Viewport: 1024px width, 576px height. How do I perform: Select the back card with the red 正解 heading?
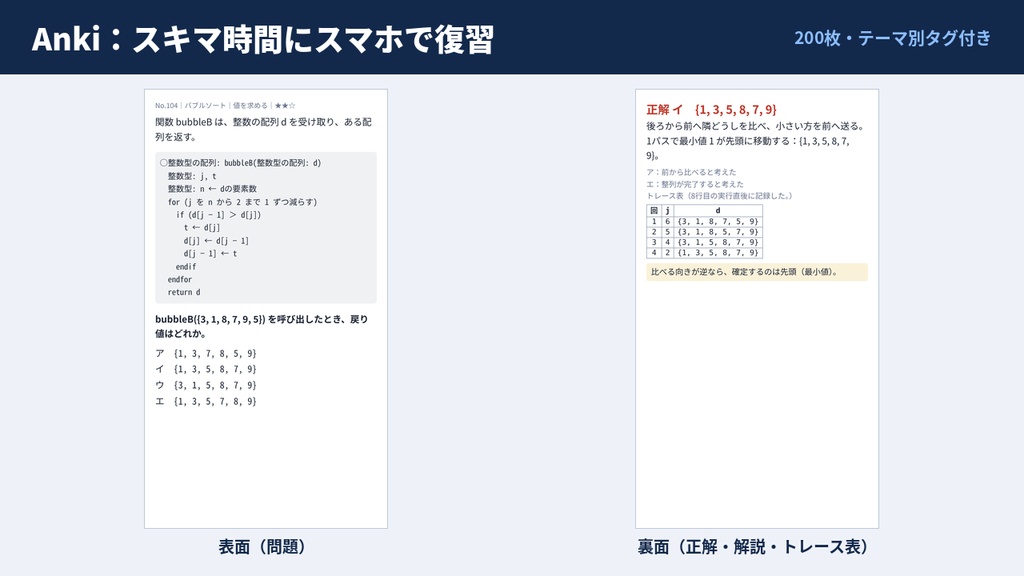click(757, 309)
